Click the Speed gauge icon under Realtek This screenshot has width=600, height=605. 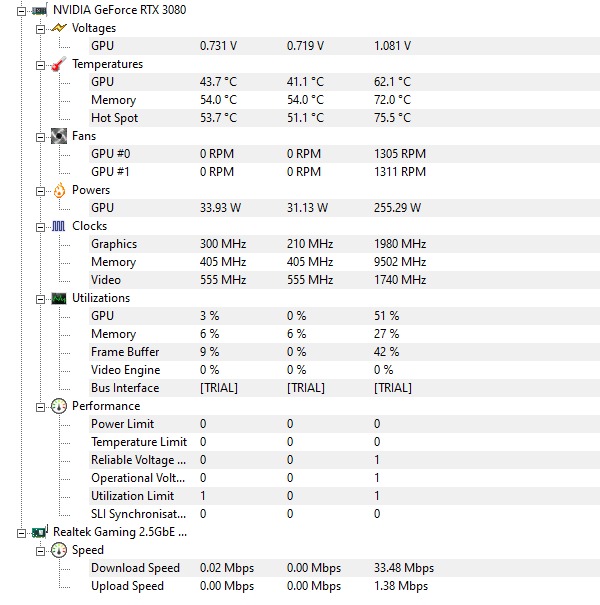click(x=59, y=550)
